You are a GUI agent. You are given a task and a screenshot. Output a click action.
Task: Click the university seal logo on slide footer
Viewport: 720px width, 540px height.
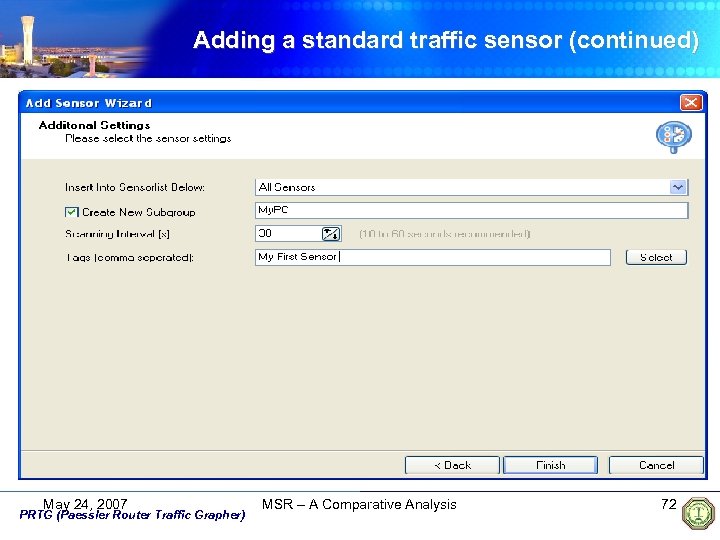(x=698, y=513)
